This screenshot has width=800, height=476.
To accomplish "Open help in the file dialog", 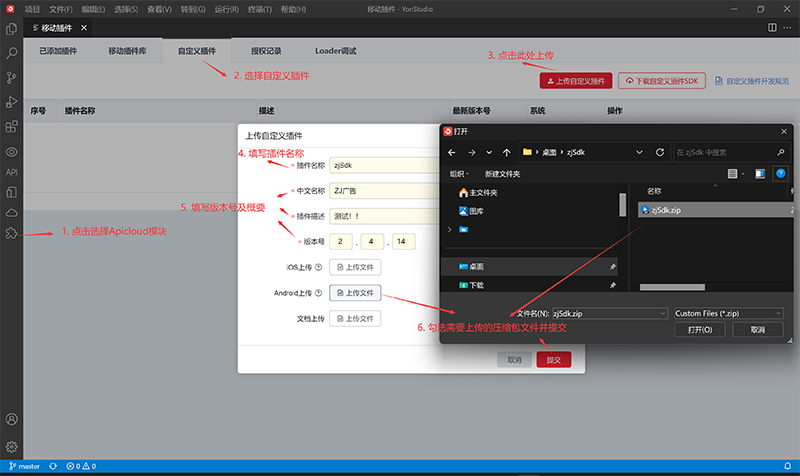I will (x=781, y=173).
